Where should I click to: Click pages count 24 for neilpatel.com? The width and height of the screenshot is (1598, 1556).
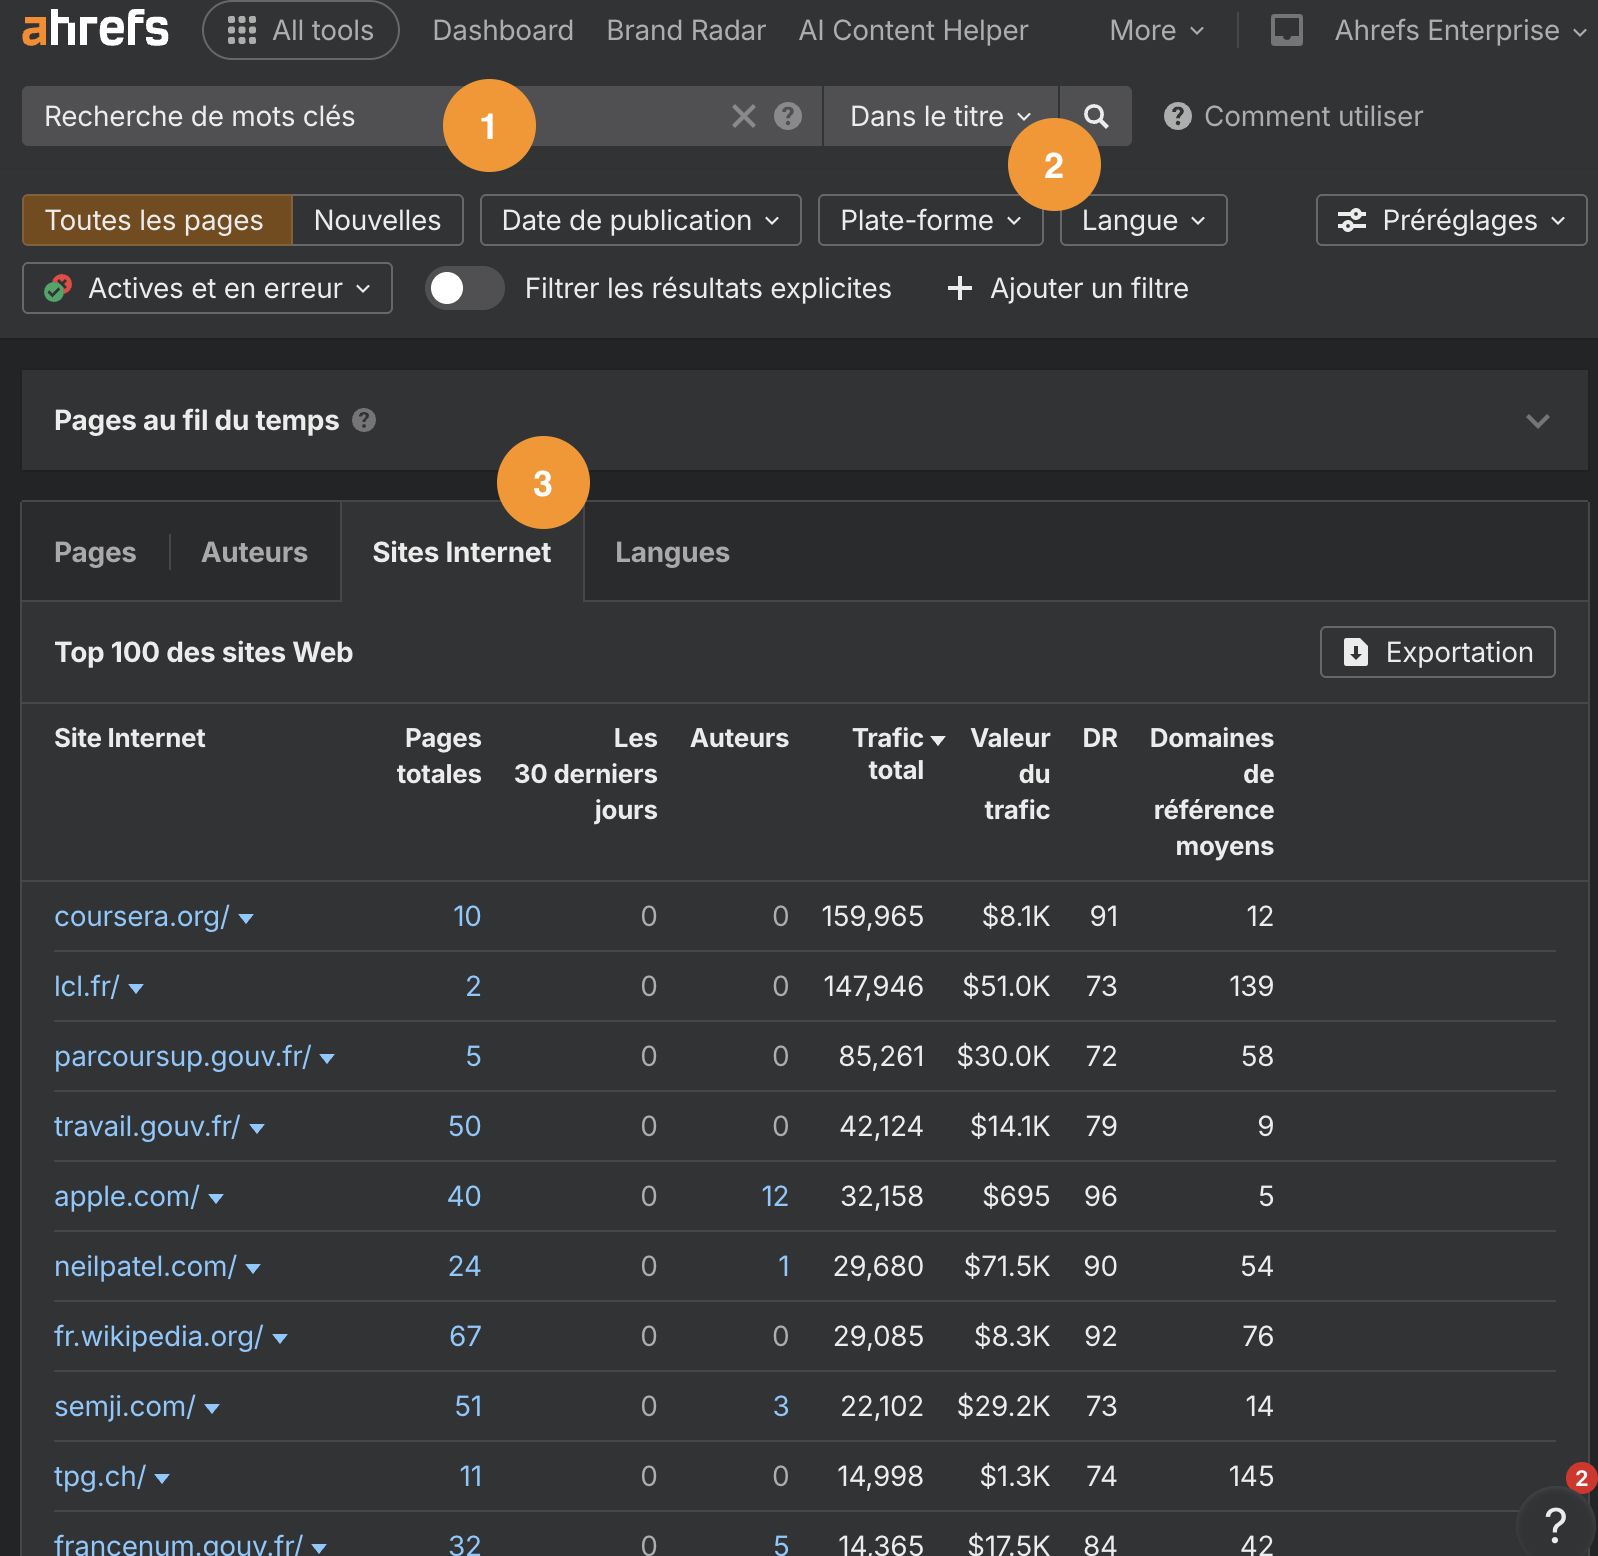pyautogui.click(x=465, y=1266)
